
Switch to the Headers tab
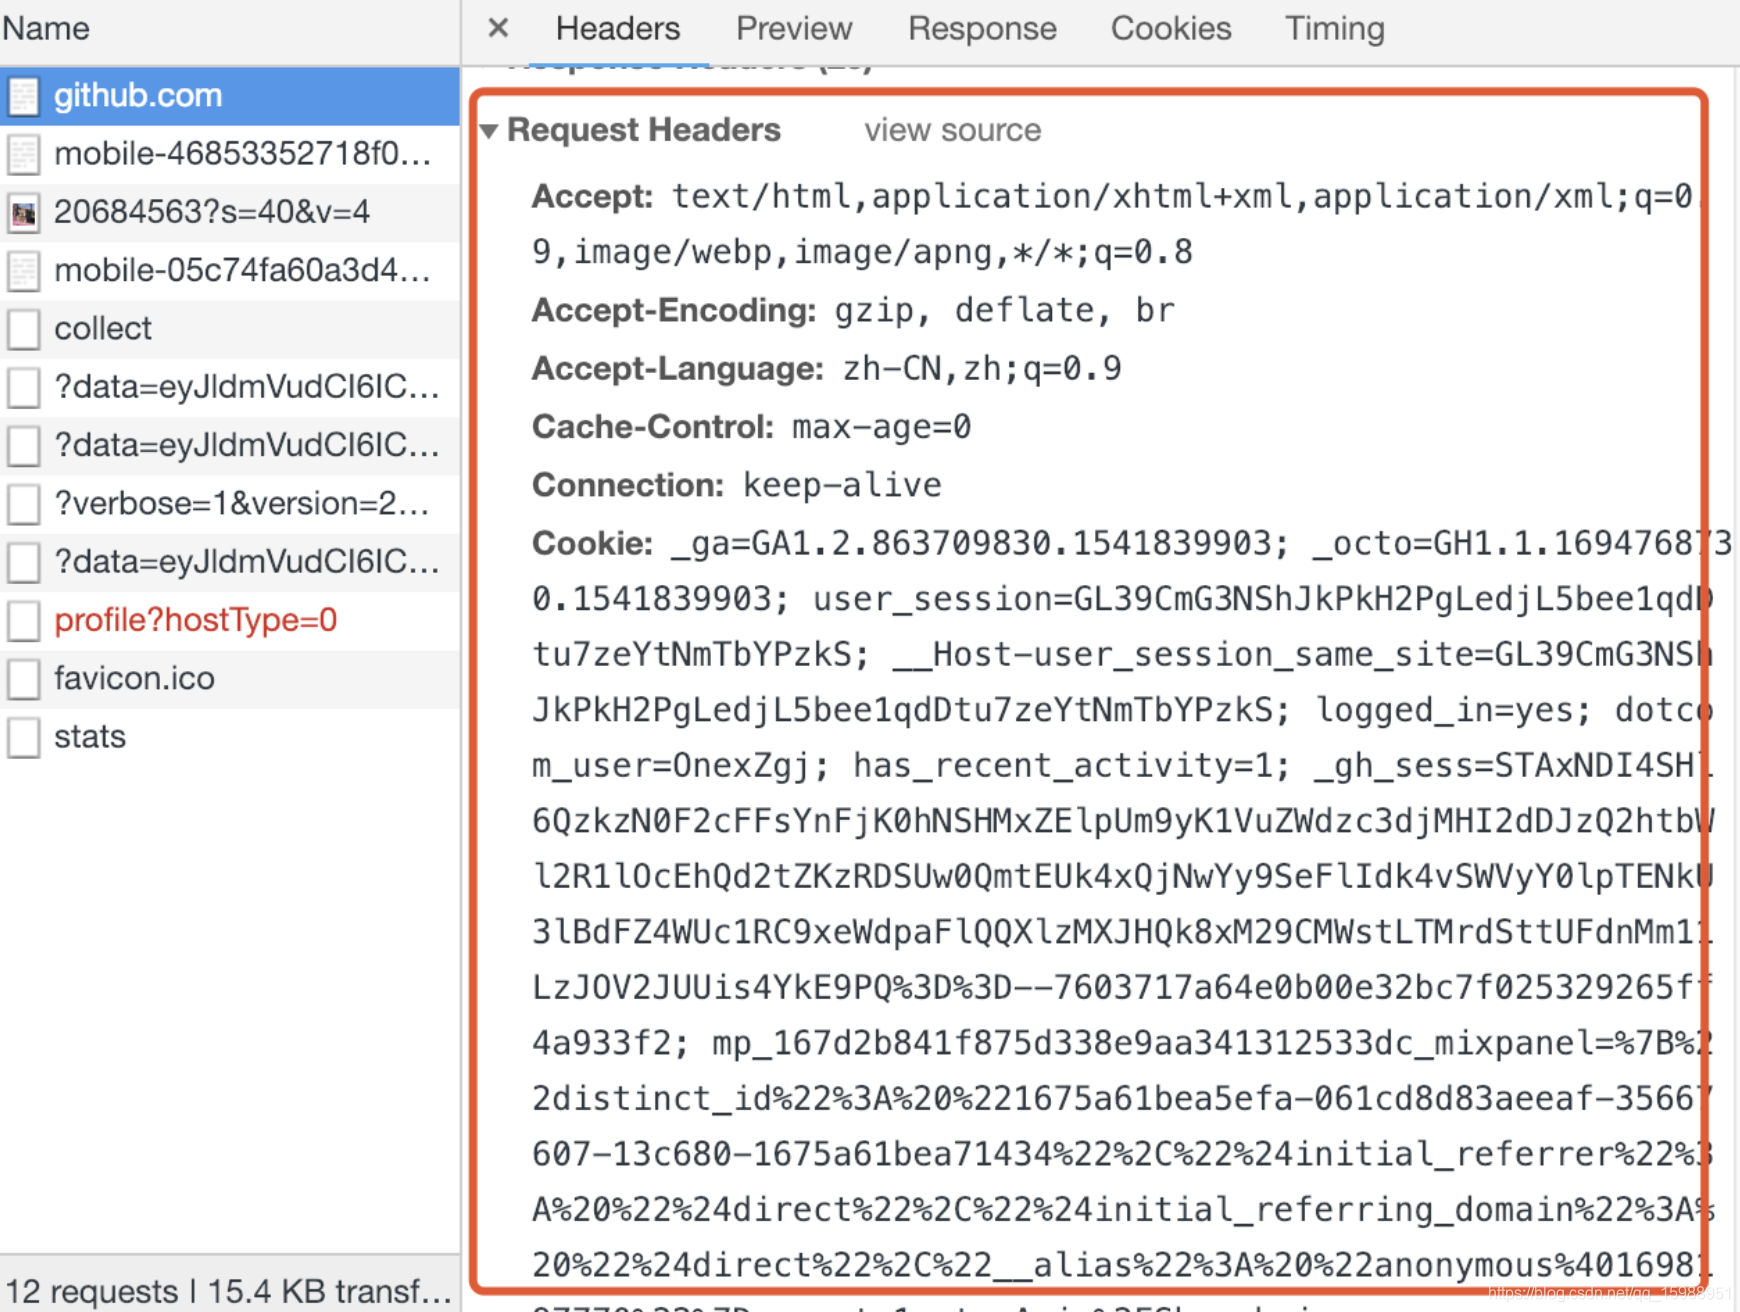(x=617, y=28)
